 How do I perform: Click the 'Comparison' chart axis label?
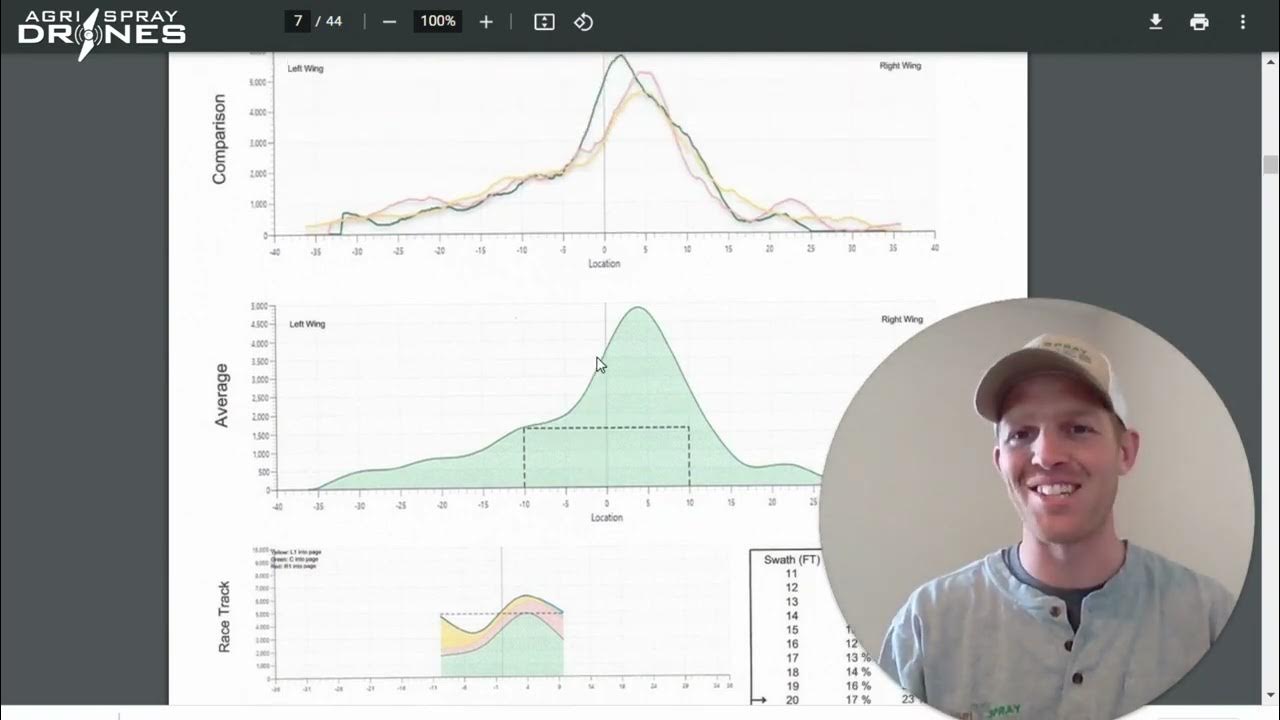[220, 139]
